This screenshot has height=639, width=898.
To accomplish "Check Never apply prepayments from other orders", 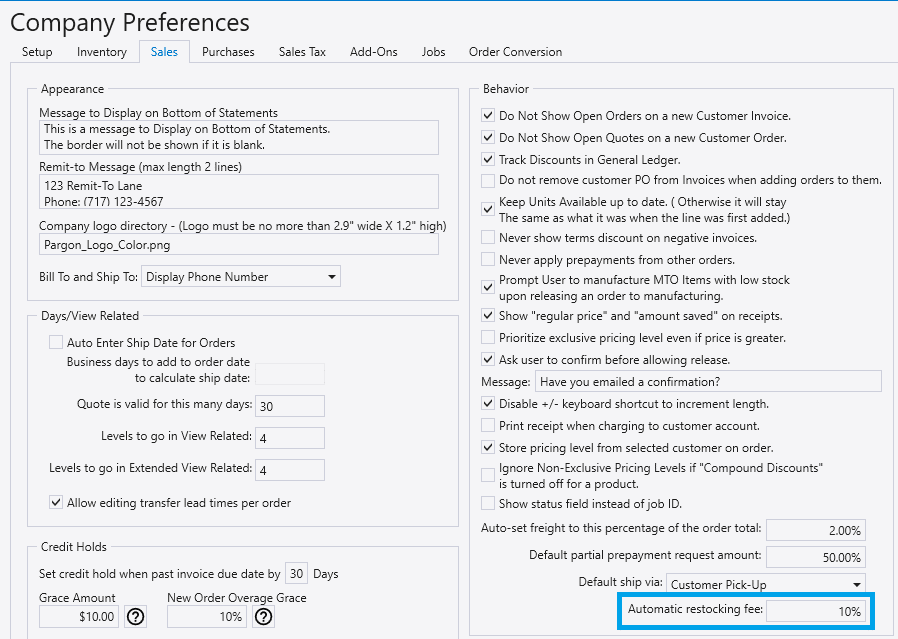I will [488, 259].
